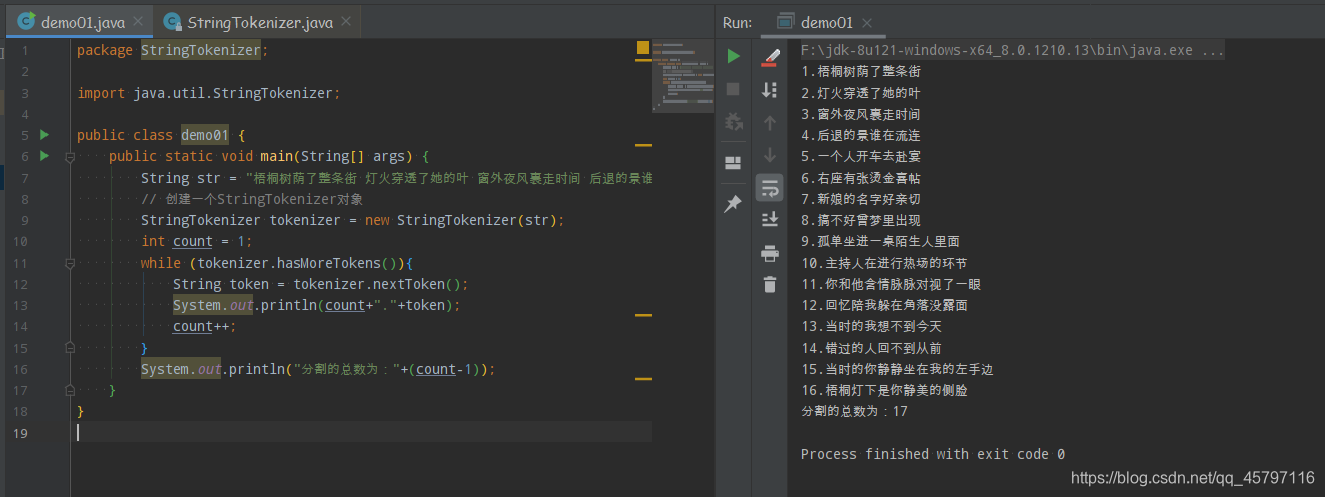Image resolution: width=1325 pixels, height=497 pixels.
Task: Click the yellow warning indicator at top
Action: pyautogui.click(x=643, y=47)
